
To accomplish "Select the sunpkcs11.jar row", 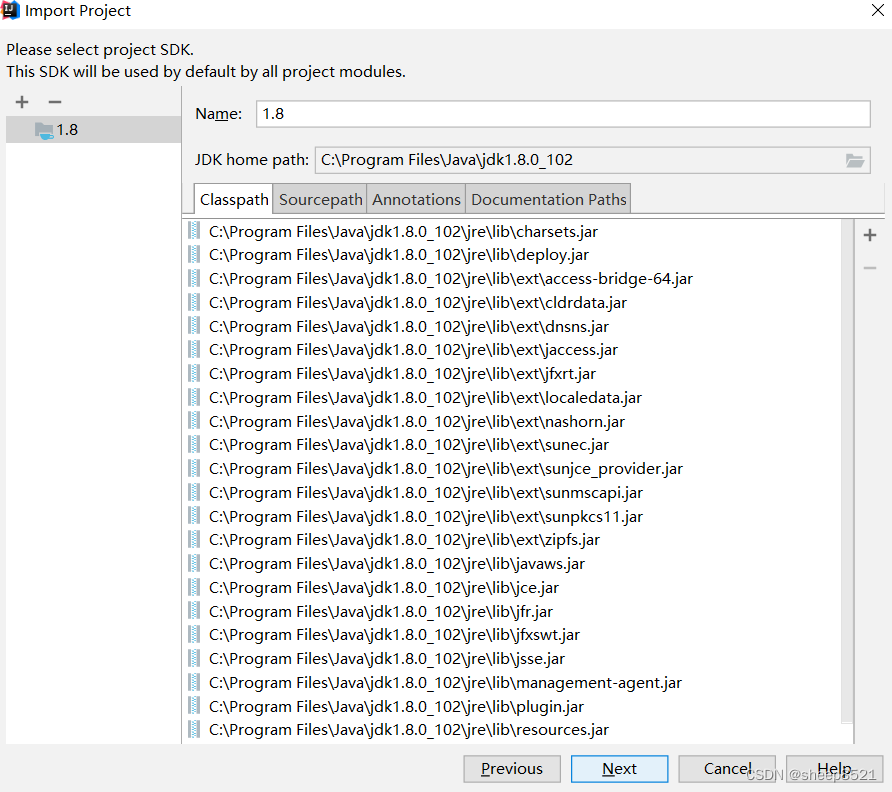I will tap(512, 517).
